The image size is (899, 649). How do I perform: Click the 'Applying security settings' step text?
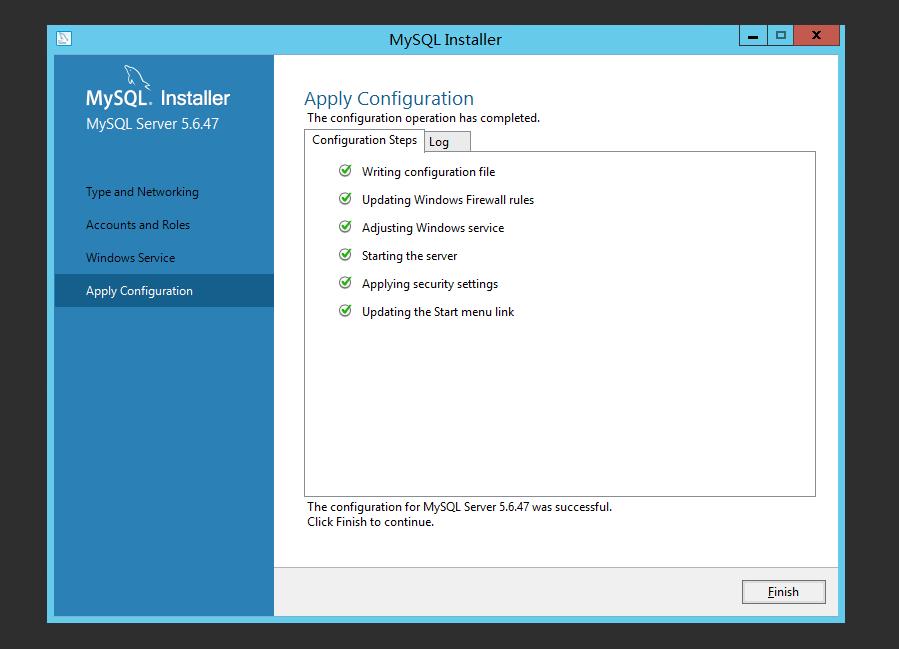click(x=429, y=284)
